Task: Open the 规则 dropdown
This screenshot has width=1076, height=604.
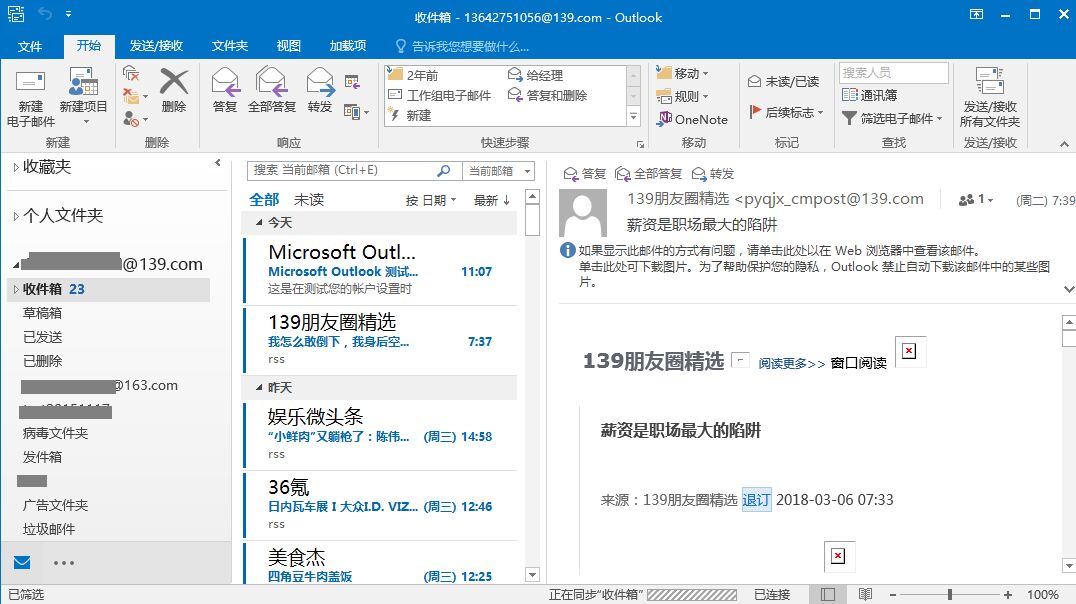Action: click(682, 96)
